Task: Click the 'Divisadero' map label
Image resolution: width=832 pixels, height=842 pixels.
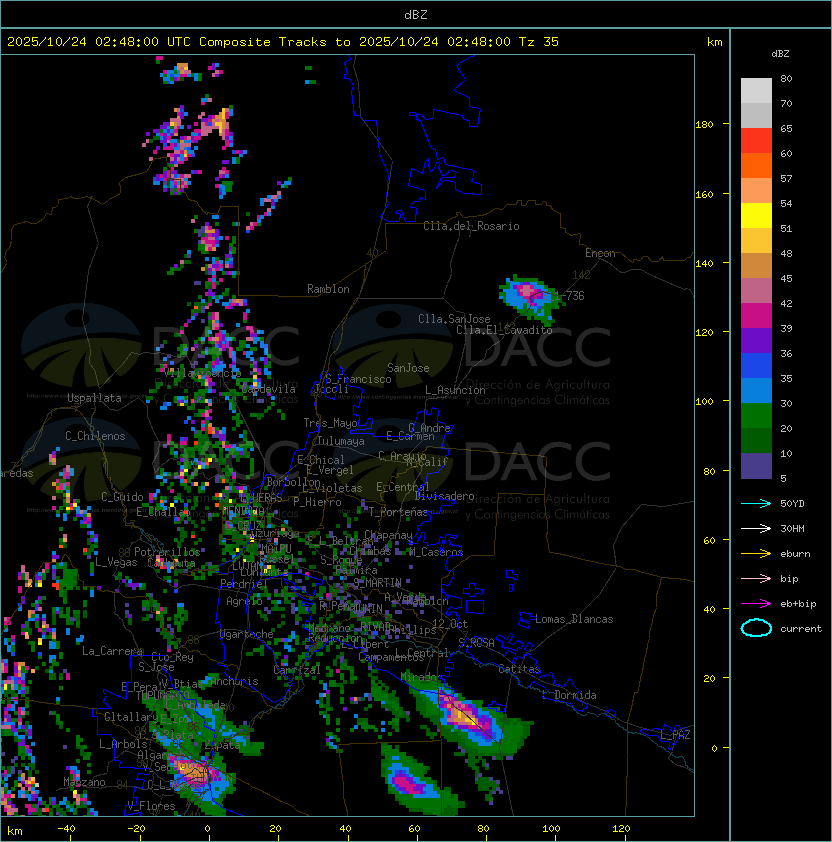Action: point(444,496)
